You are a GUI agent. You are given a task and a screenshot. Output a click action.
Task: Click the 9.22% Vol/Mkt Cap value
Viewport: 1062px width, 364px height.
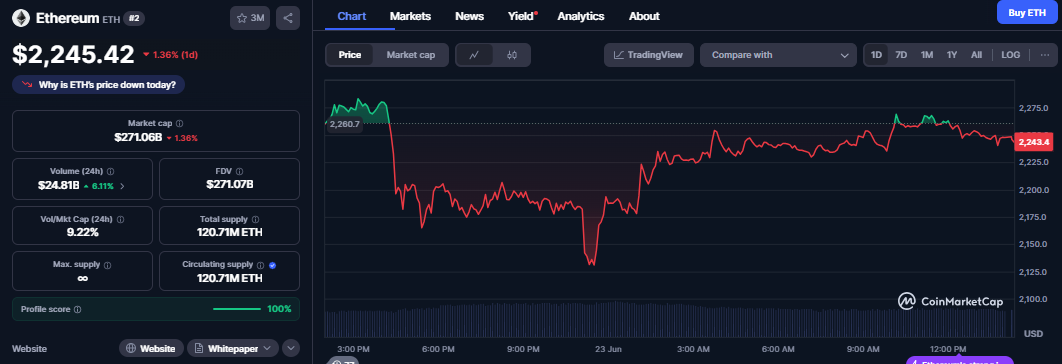[83, 232]
